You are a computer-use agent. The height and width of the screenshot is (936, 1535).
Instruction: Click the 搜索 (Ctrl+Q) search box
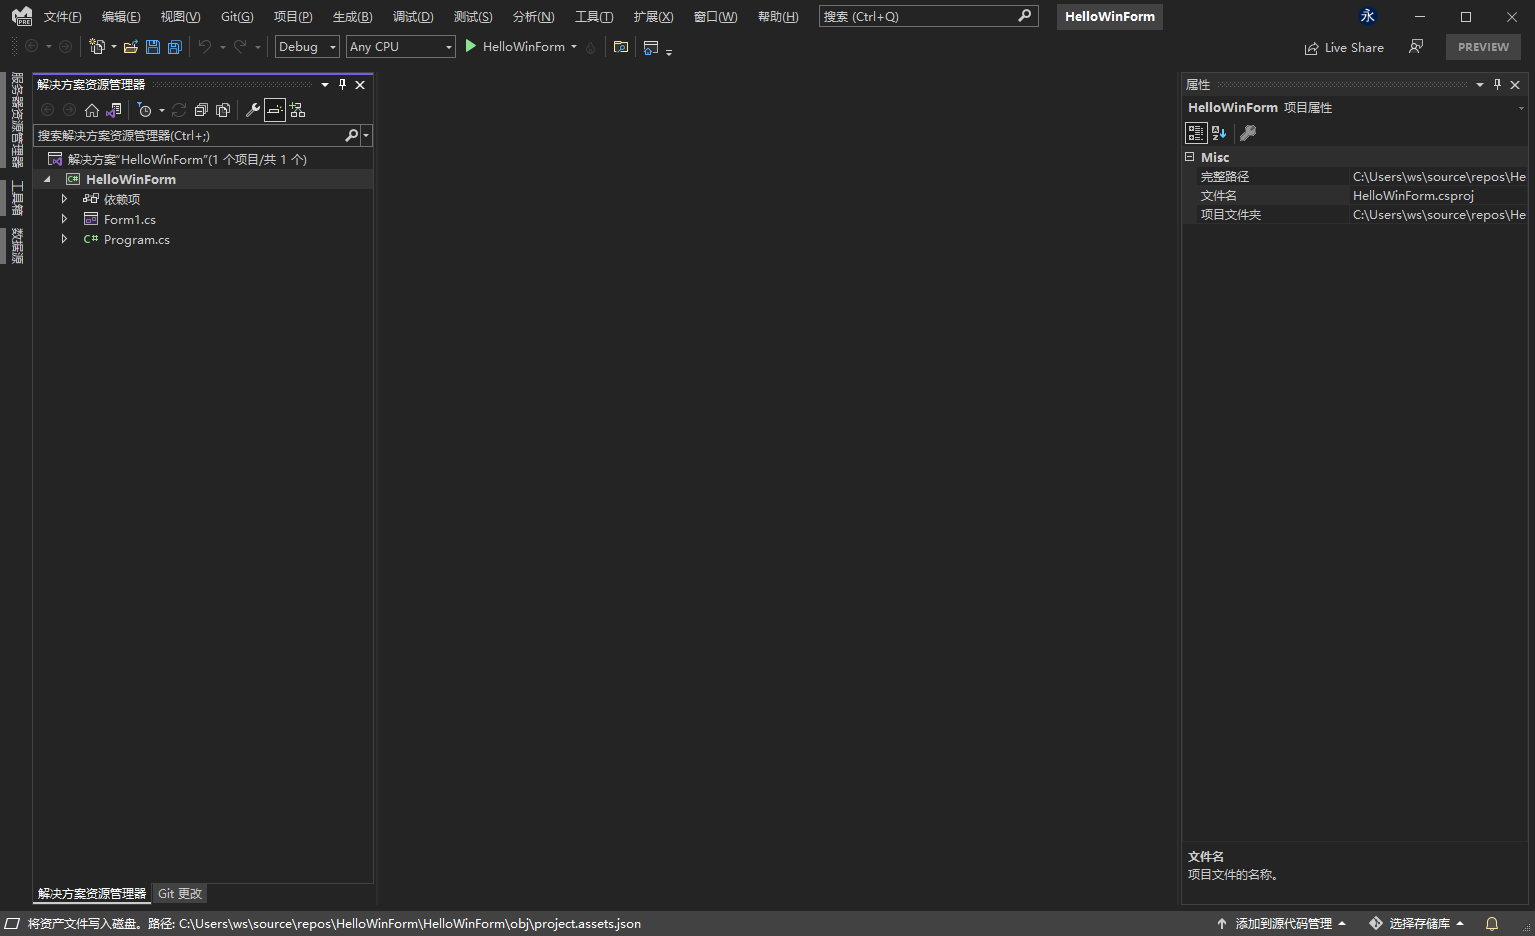pos(928,16)
